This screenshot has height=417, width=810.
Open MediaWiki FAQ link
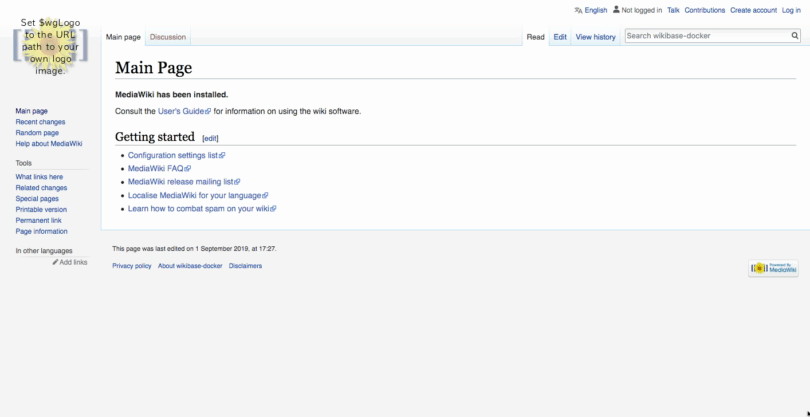159,168
